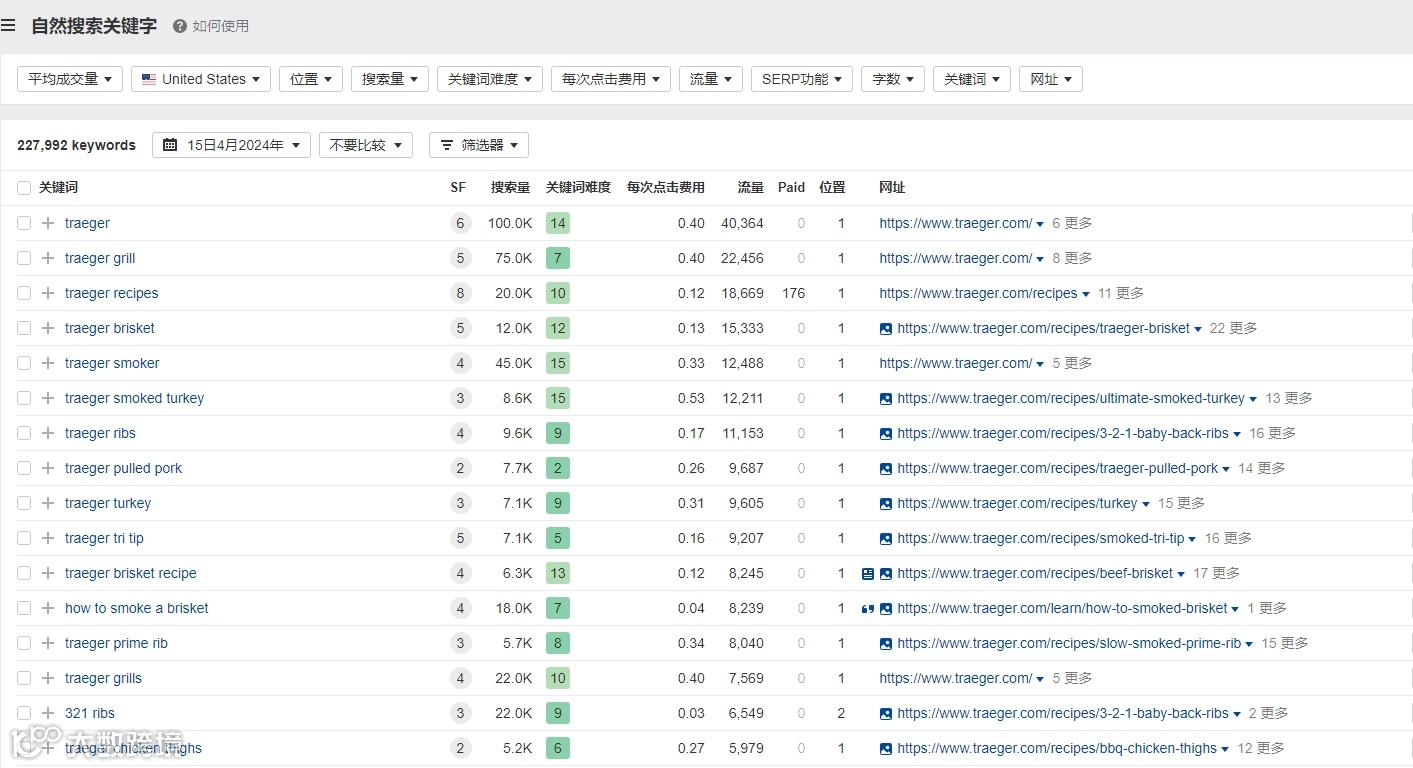Check the traeger keyword row checkbox
The height and width of the screenshot is (768, 1413).
coord(24,223)
